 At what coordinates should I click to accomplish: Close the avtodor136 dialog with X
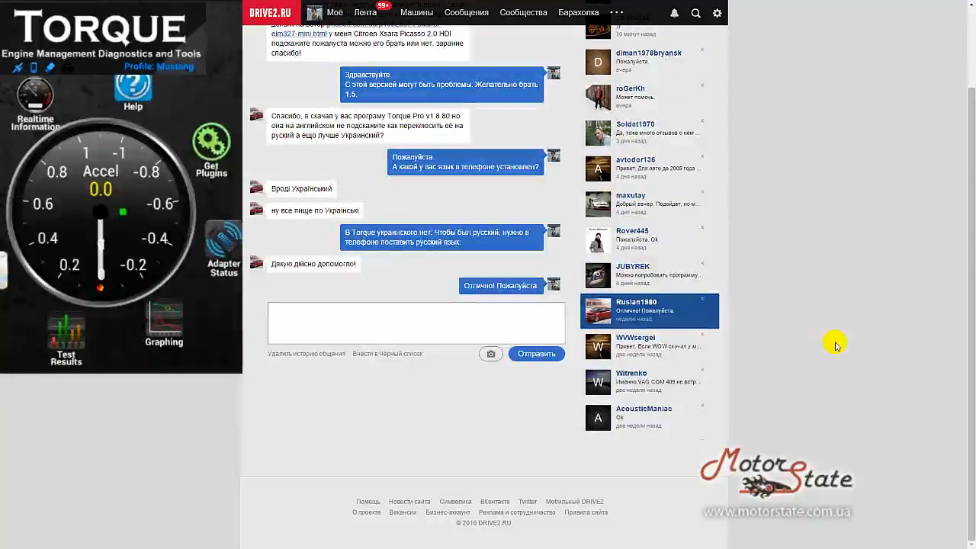point(702,156)
